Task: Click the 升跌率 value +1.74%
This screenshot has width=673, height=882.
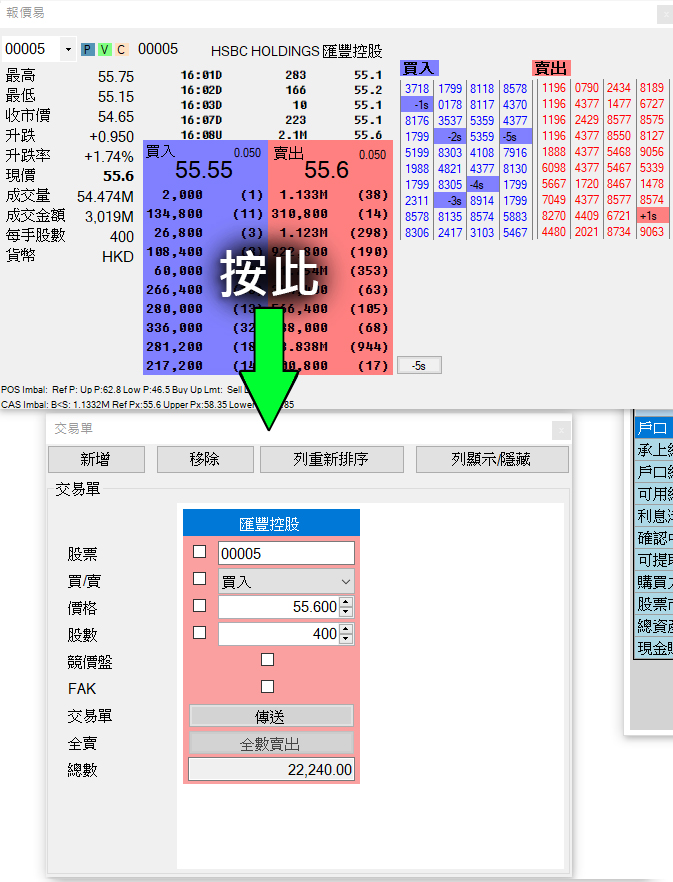Action: tap(109, 156)
